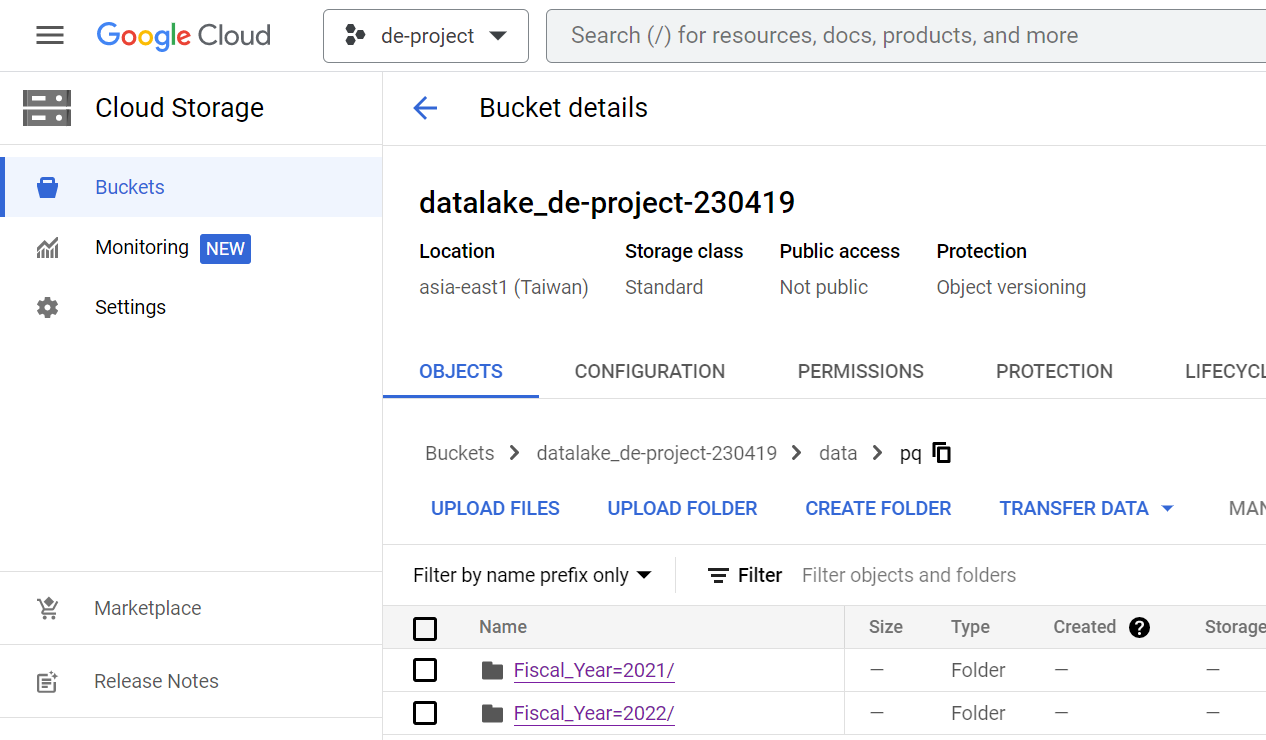This screenshot has height=740, width=1266.
Task: Open the filter-by-name-prefix dropdown
Action: pyautogui.click(x=531, y=575)
